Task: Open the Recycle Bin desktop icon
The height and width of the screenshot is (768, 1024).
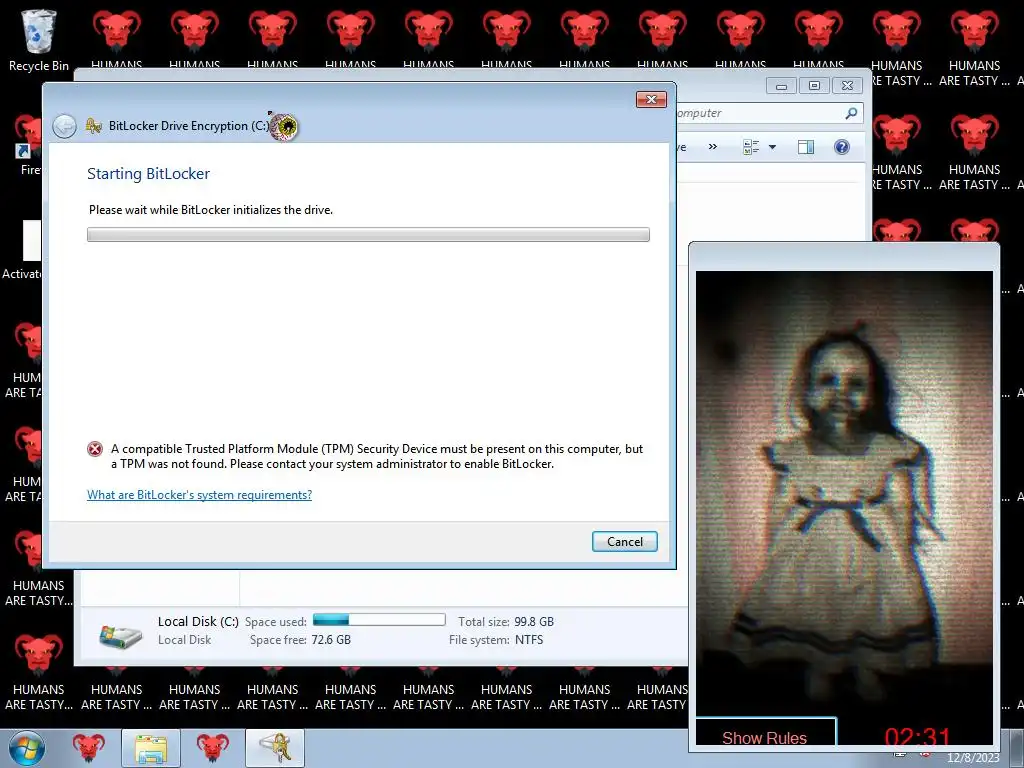Action: [38, 40]
